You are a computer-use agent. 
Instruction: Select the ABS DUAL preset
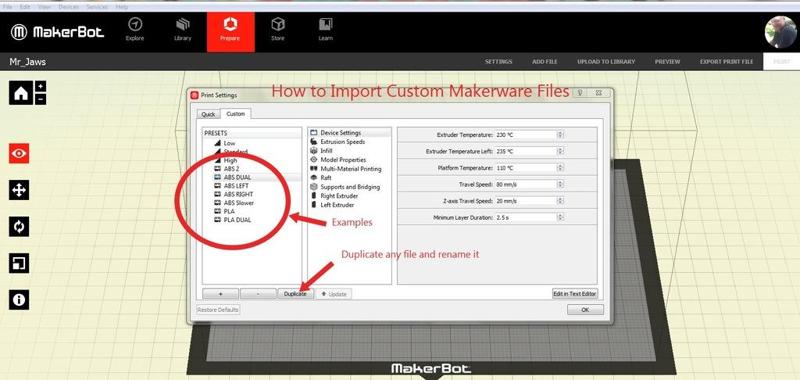click(238, 177)
